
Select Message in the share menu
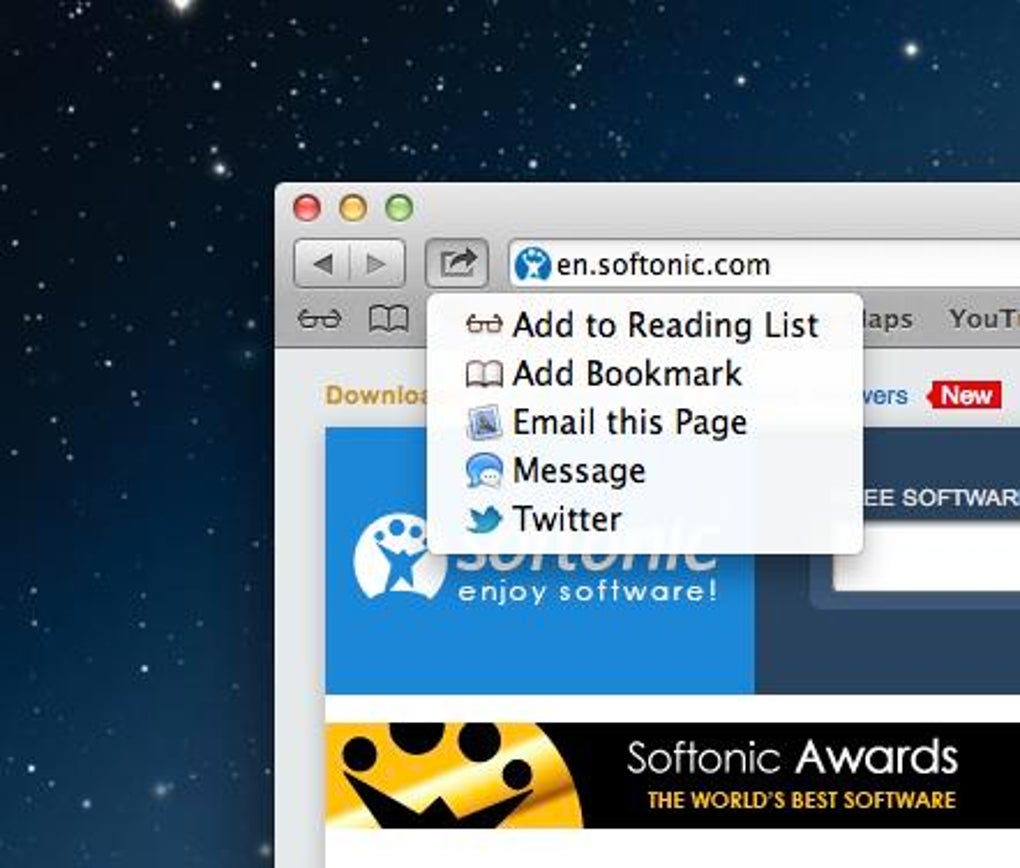pyautogui.click(x=645, y=470)
